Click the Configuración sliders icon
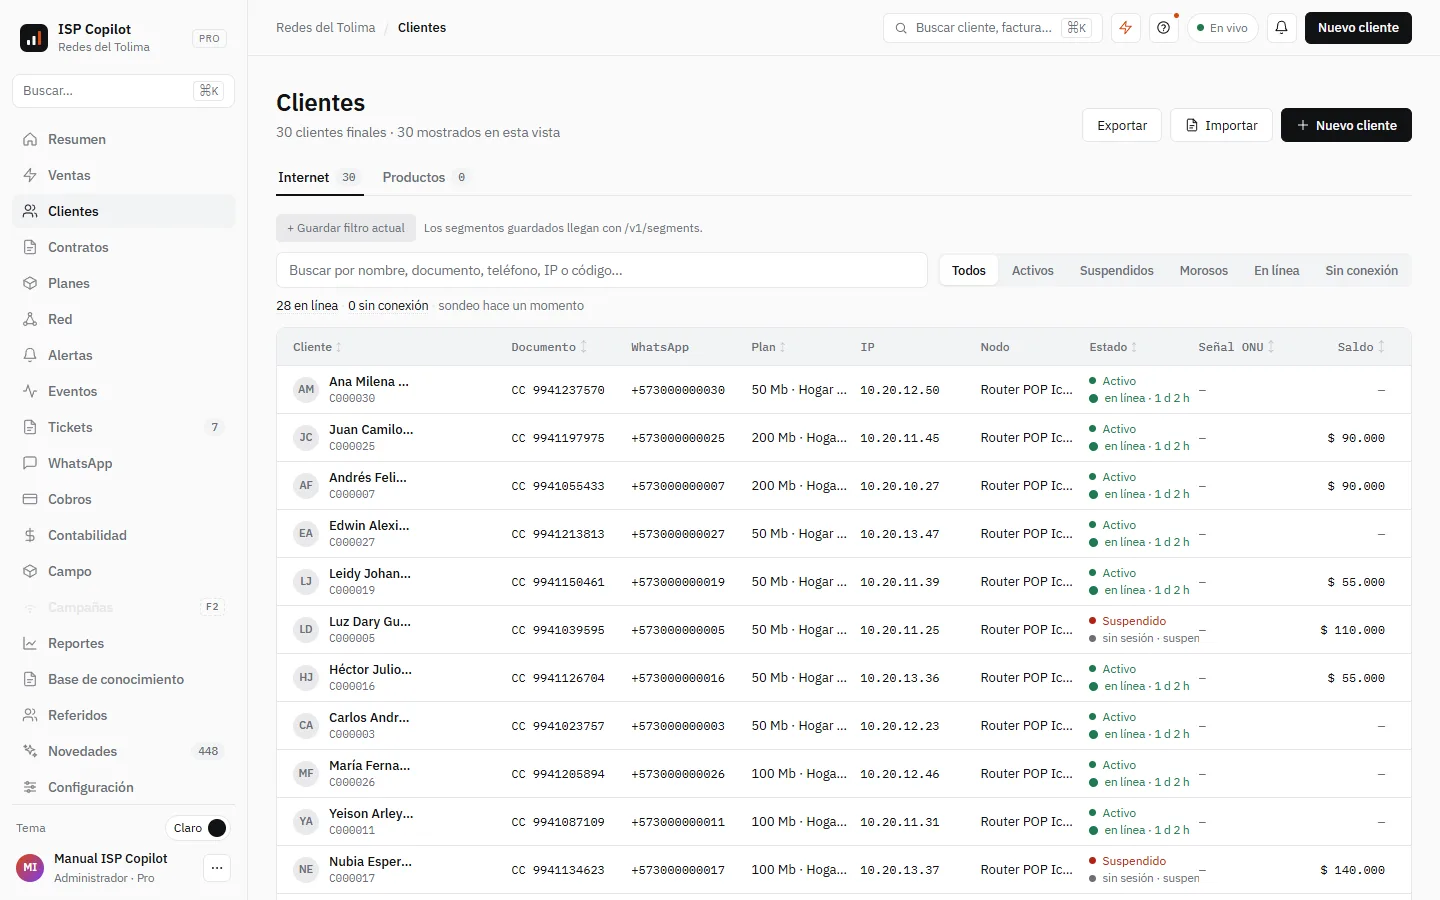The width and height of the screenshot is (1440, 900). [30, 787]
